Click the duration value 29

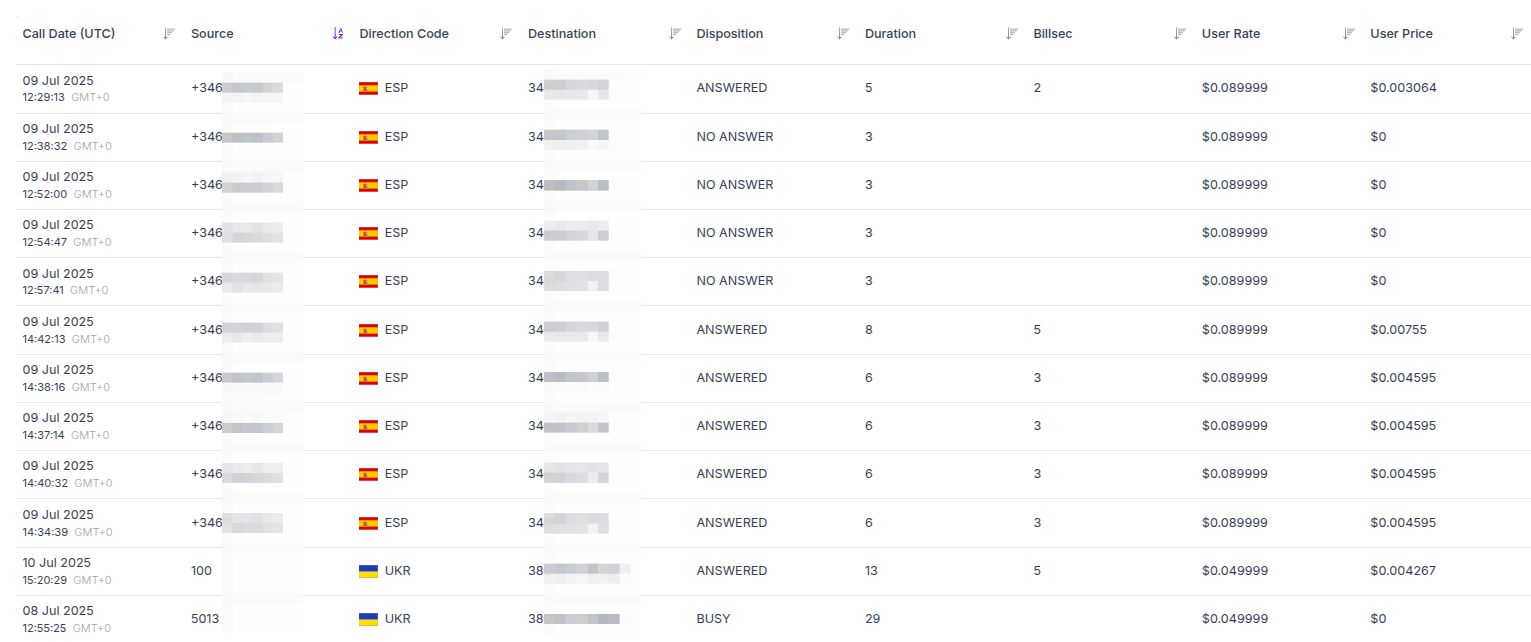(872, 619)
